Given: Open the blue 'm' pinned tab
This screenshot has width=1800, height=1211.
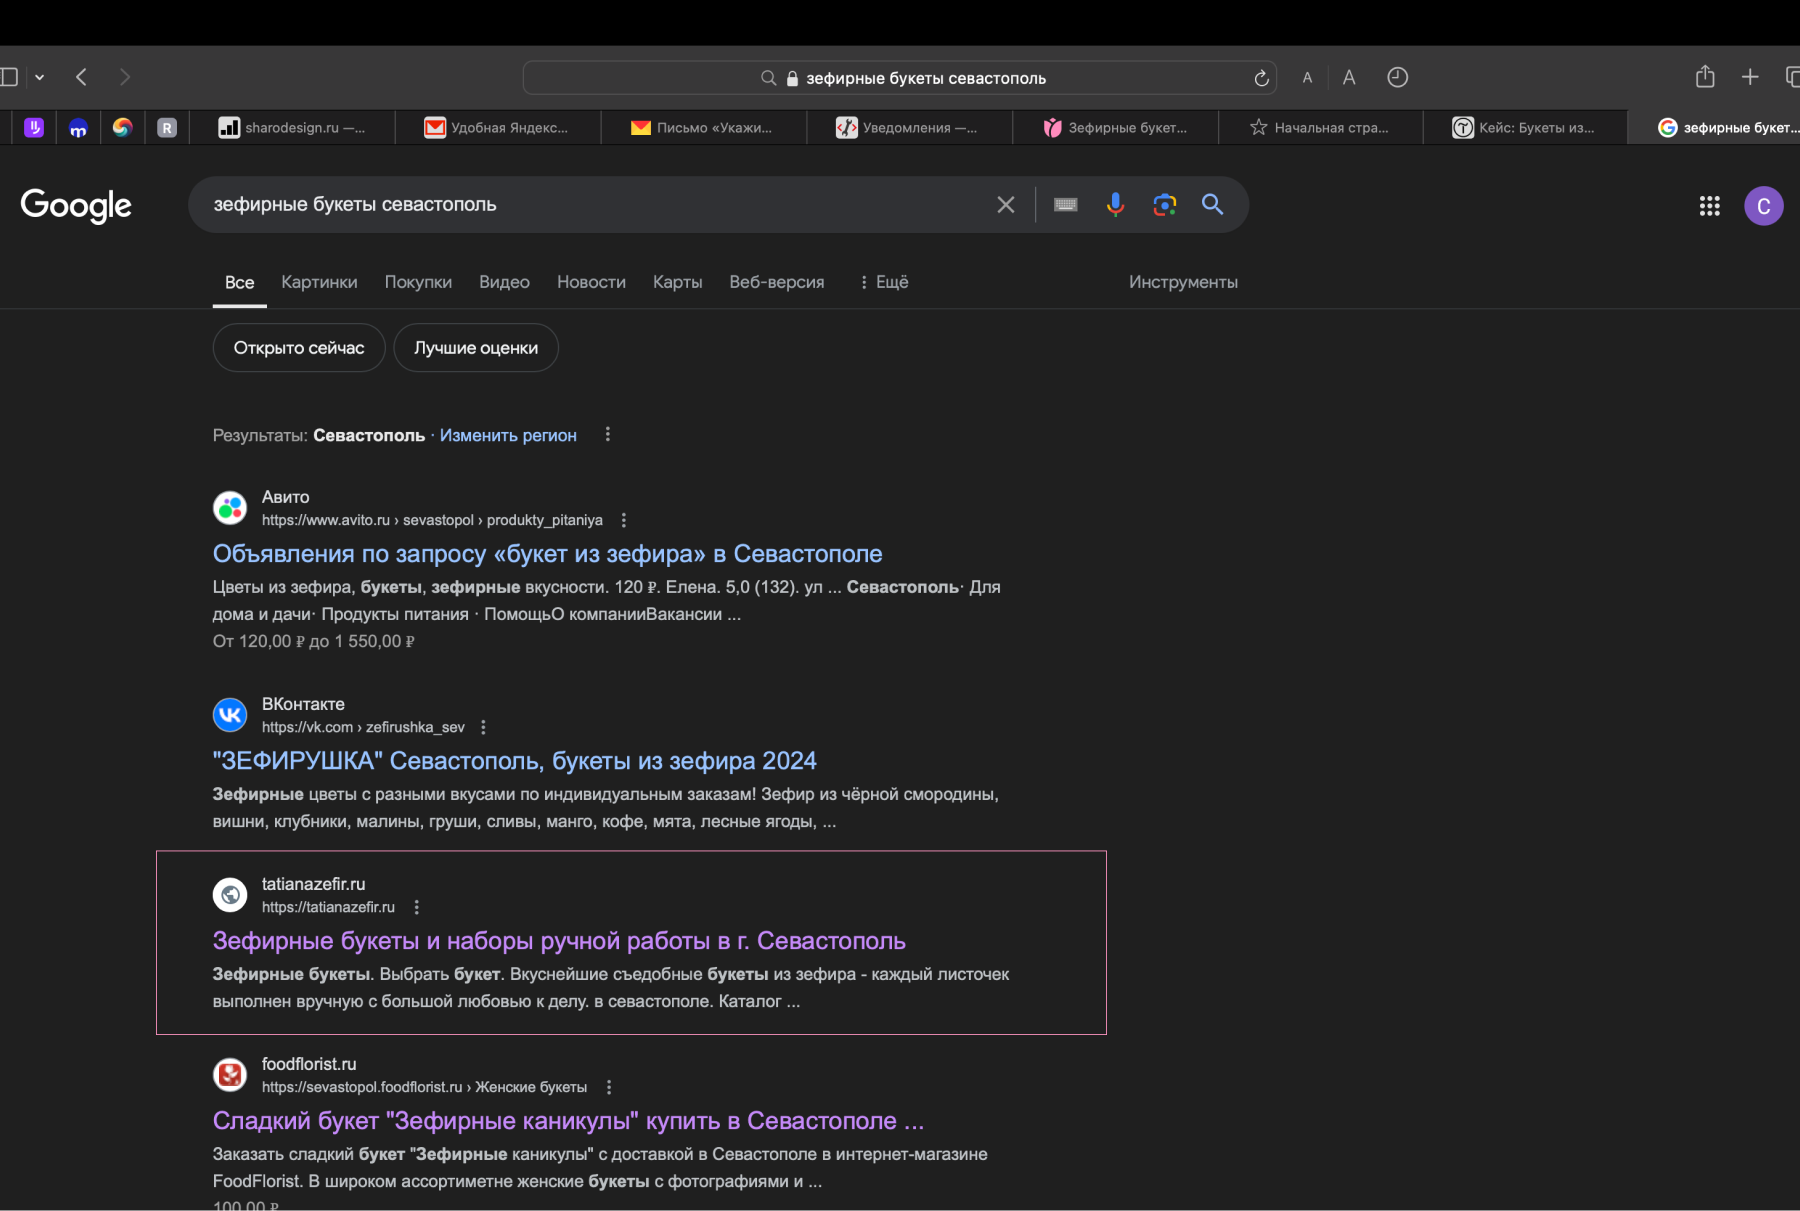Looking at the screenshot, I should (78, 127).
